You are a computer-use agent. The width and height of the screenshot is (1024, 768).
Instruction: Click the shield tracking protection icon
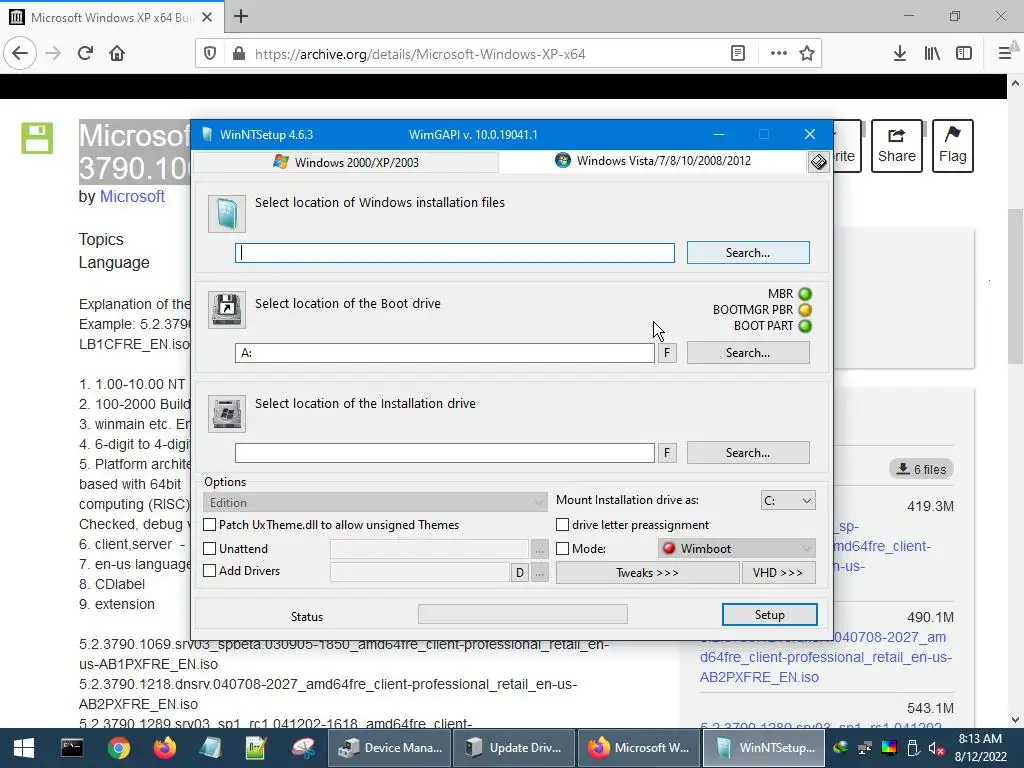click(x=210, y=54)
